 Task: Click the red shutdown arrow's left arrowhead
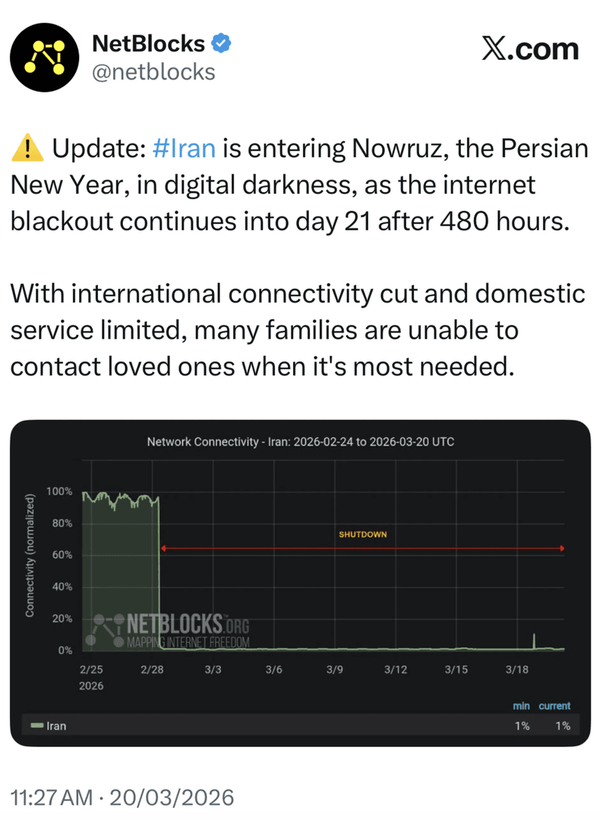click(164, 548)
